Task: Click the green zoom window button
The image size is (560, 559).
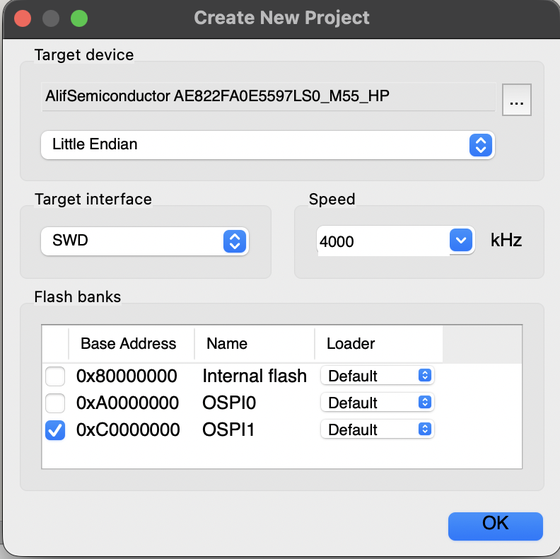Action: point(79,19)
